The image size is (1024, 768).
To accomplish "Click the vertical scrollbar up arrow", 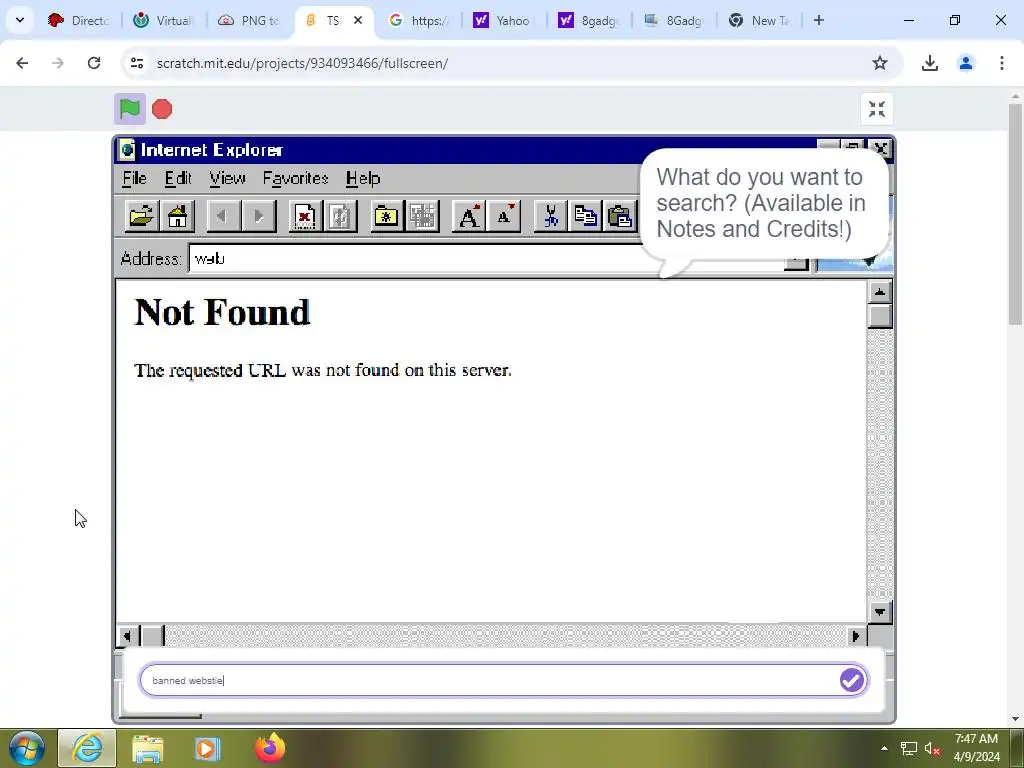I will tap(880, 292).
